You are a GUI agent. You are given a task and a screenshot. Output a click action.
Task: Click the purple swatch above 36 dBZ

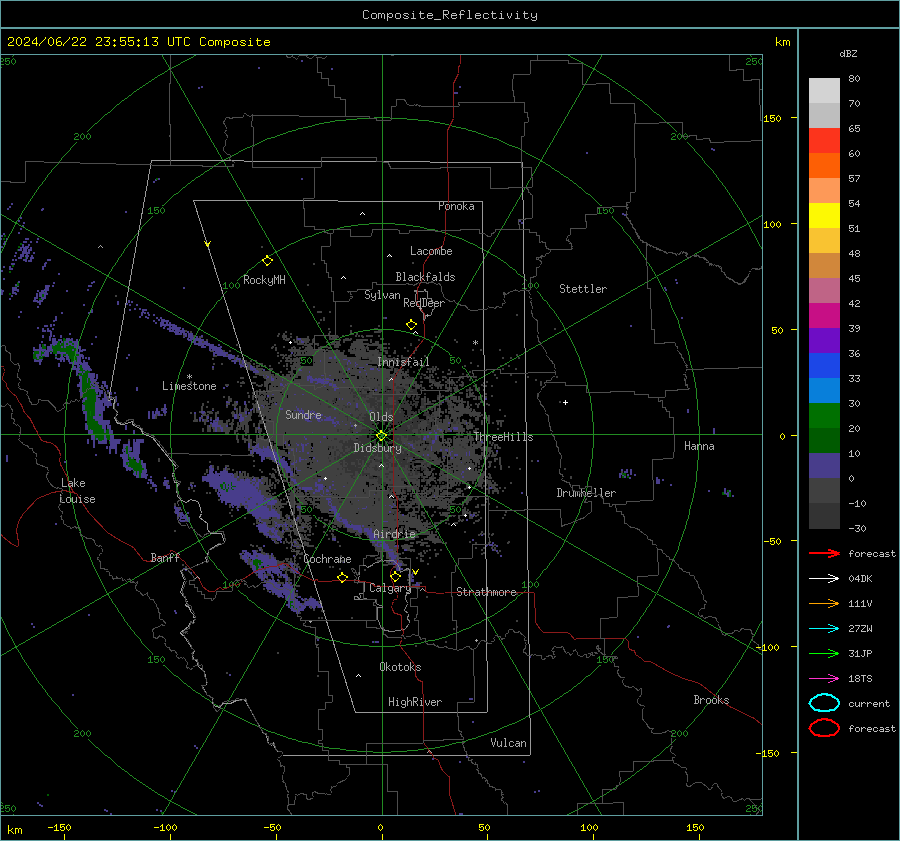tap(824, 340)
